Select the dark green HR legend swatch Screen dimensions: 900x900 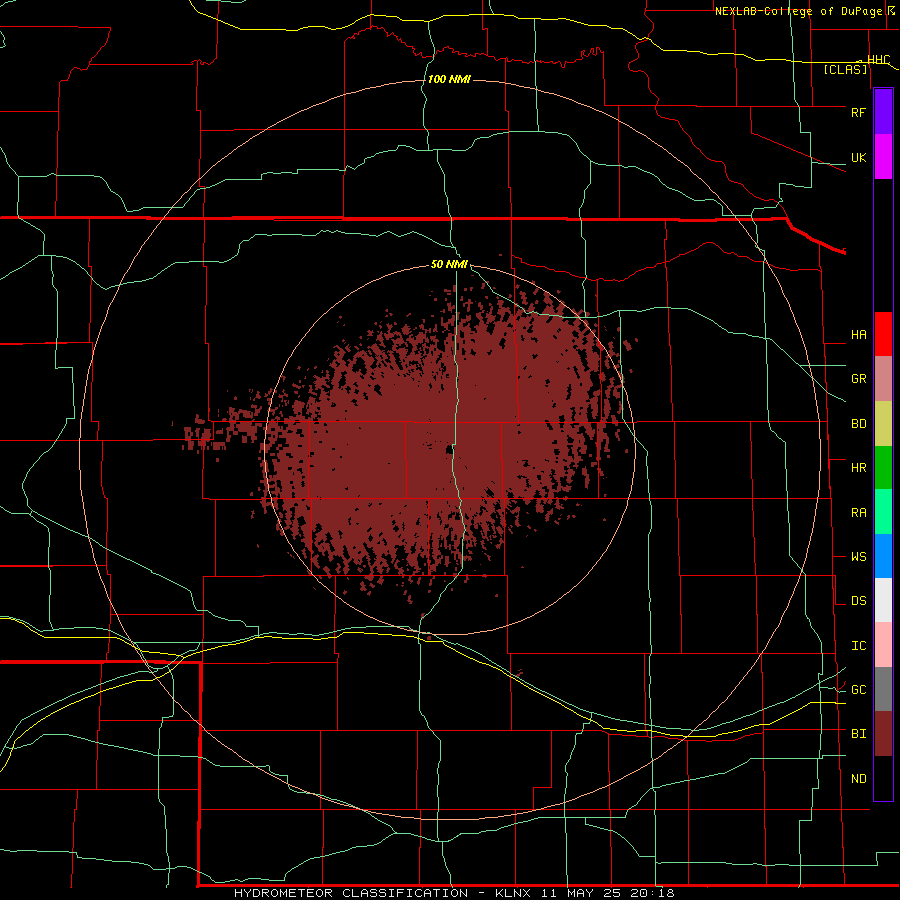pos(883,468)
